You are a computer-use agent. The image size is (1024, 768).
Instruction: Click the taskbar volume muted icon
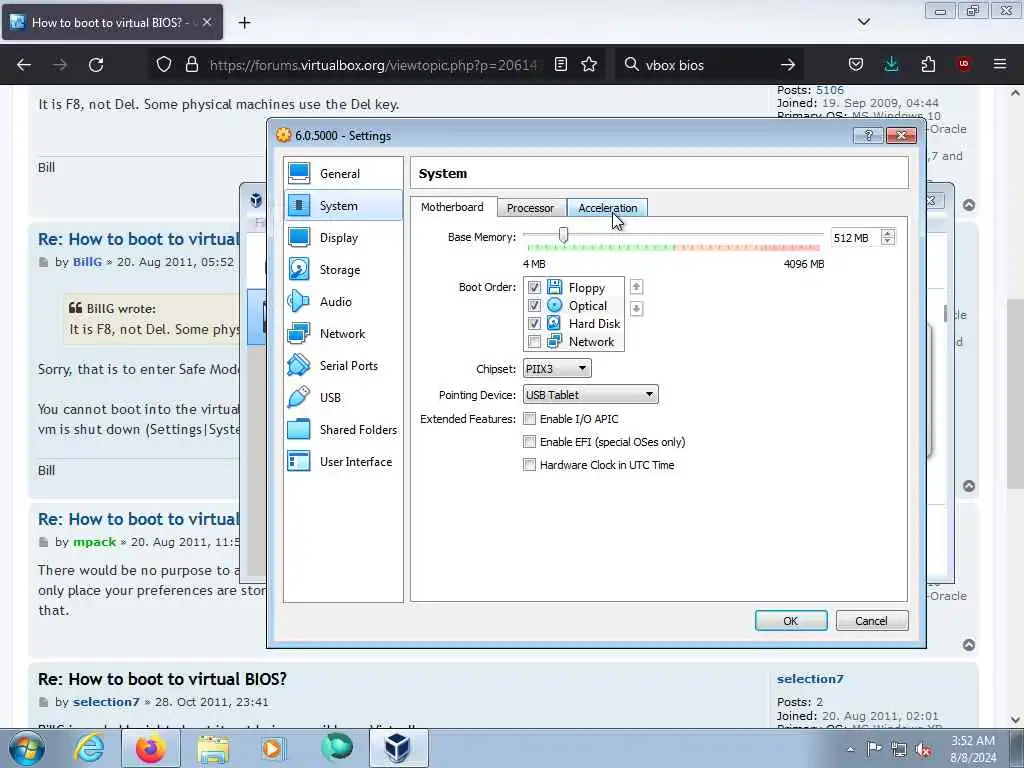pyautogui.click(x=923, y=749)
